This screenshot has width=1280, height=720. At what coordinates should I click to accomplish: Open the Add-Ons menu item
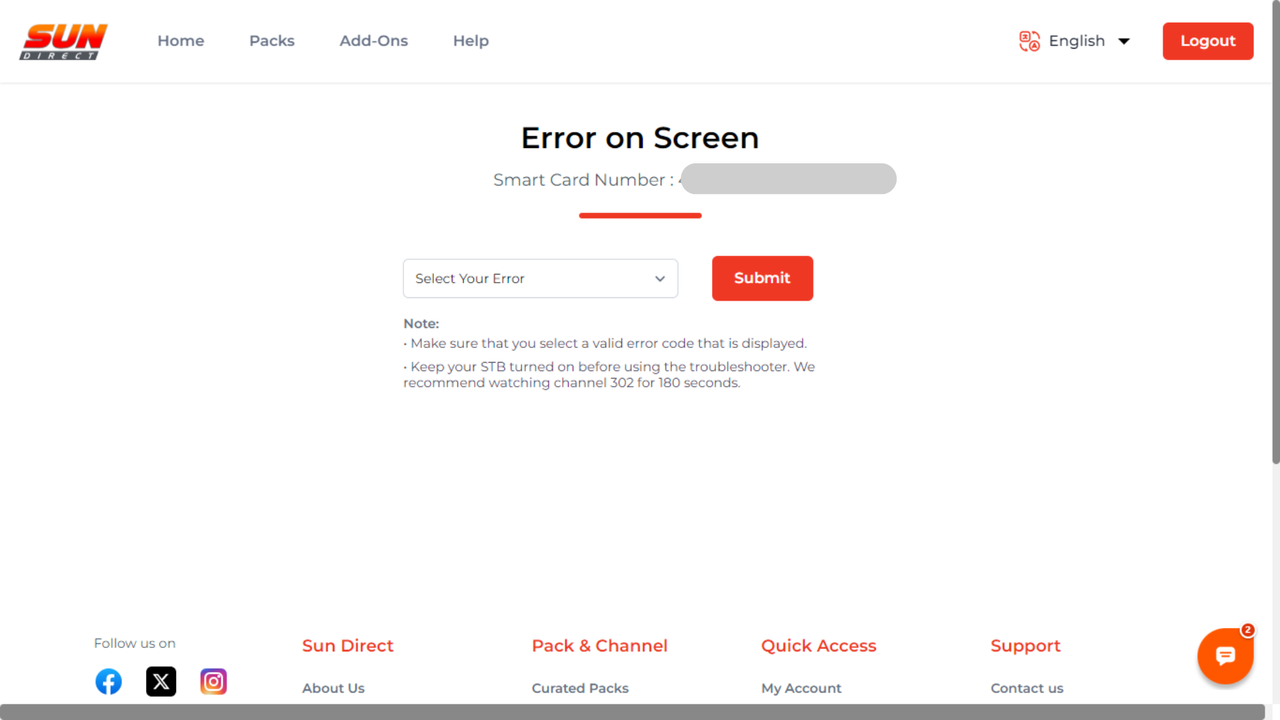click(x=374, y=41)
